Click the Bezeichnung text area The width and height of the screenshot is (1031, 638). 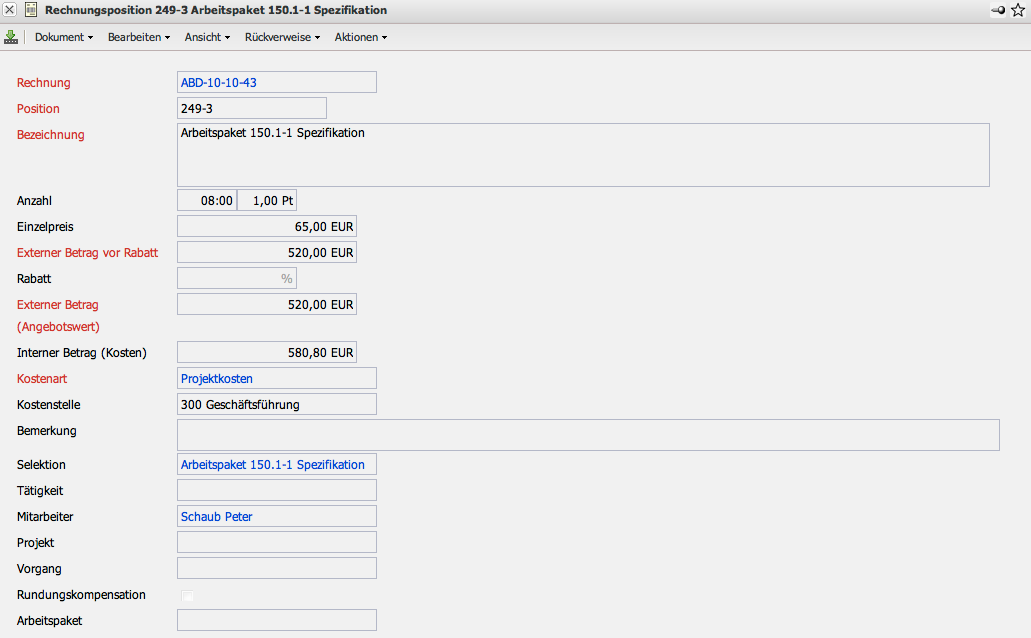coord(582,155)
